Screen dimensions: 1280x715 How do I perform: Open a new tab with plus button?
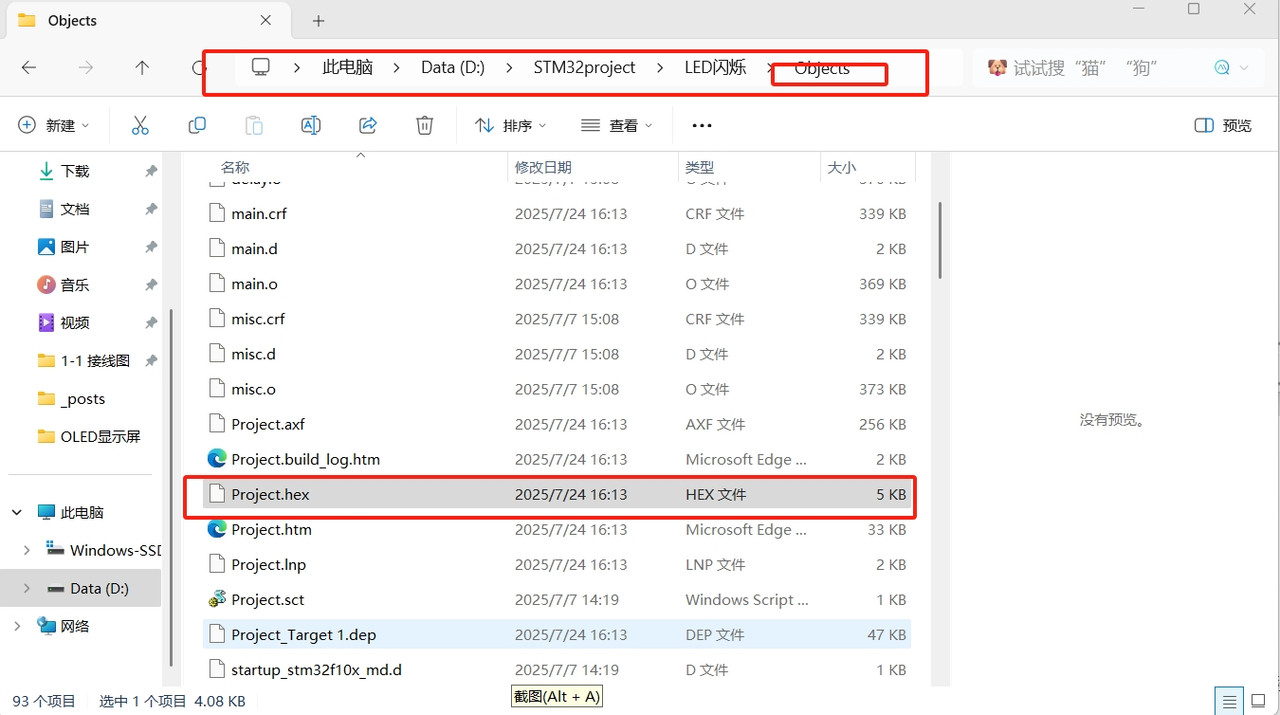tap(318, 20)
